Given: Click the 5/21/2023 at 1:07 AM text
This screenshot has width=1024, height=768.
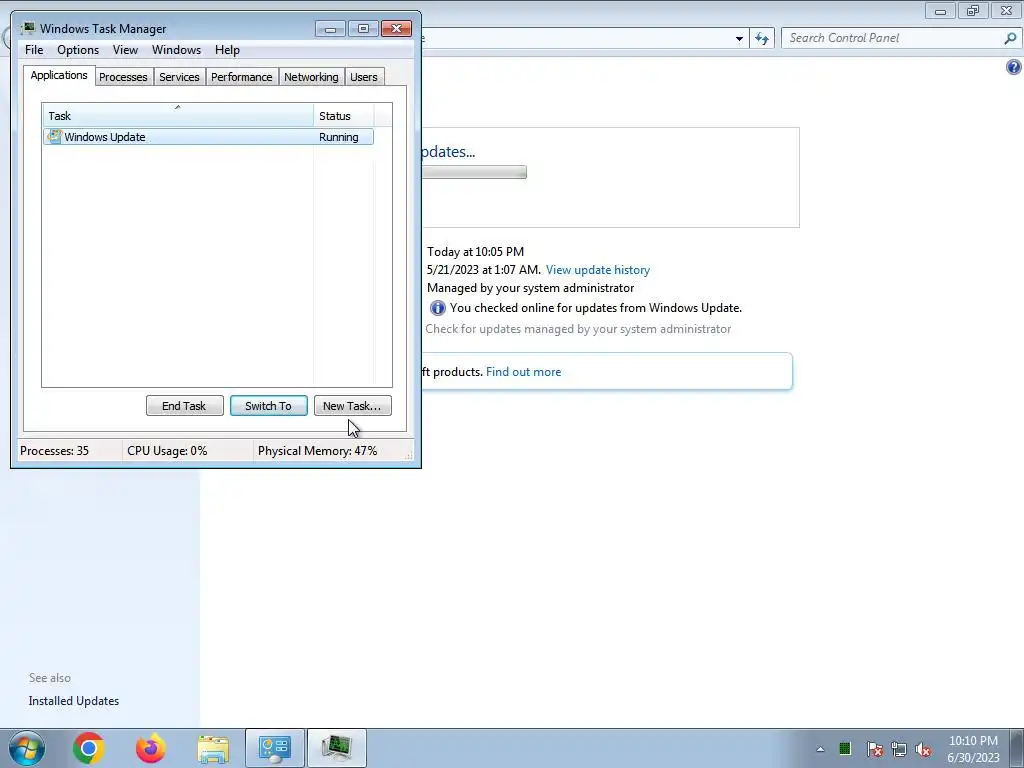Looking at the screenshot, I should [x=483, y=270].
